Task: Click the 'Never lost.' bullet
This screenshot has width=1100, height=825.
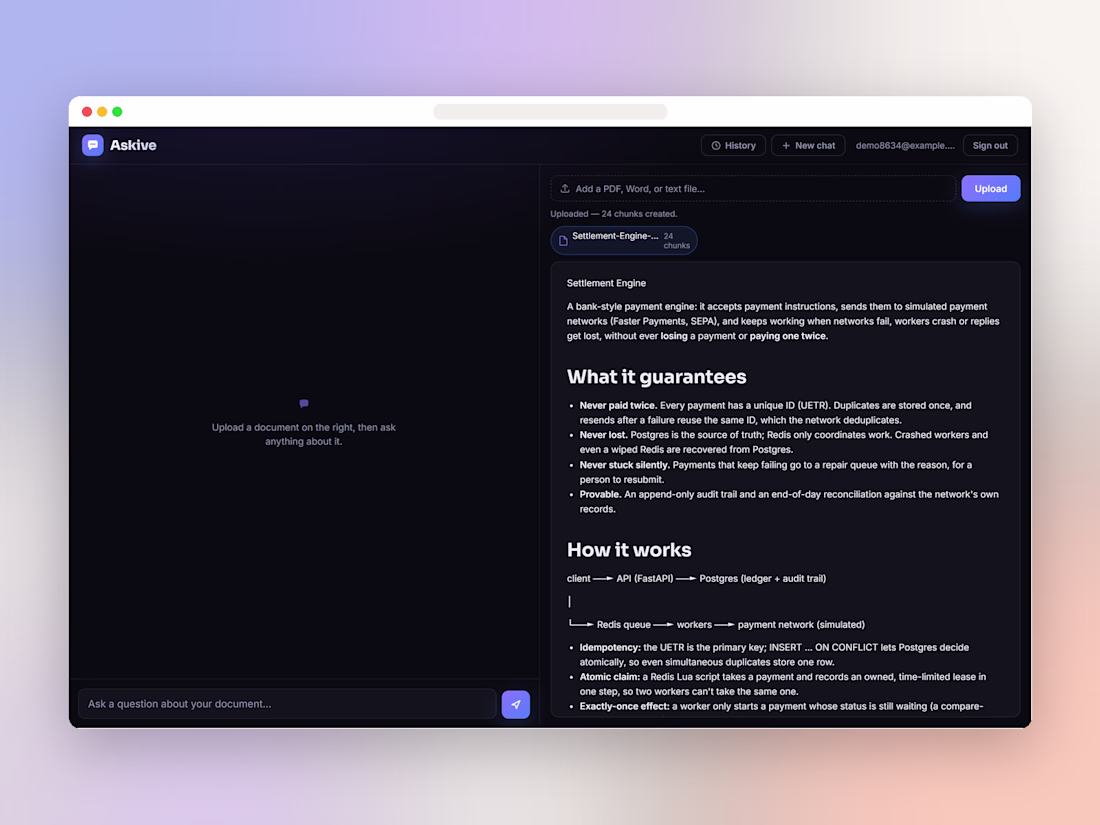Action: [783, 442]
